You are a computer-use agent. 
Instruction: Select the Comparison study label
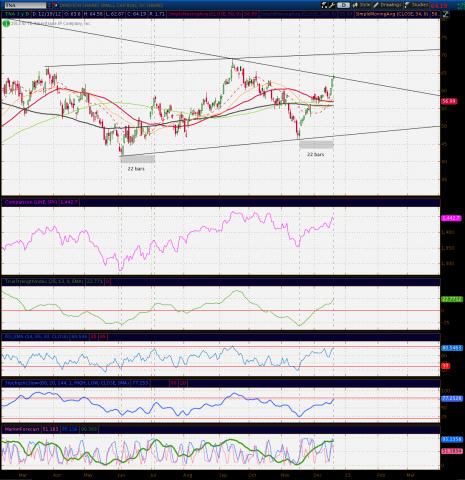pyautogui.click(x=31, y=202)
